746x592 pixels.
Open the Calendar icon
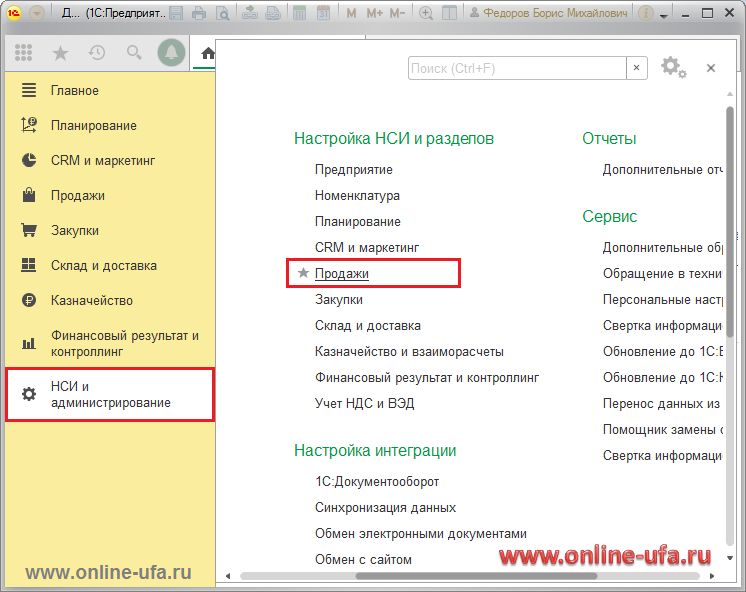pos(324,13)
